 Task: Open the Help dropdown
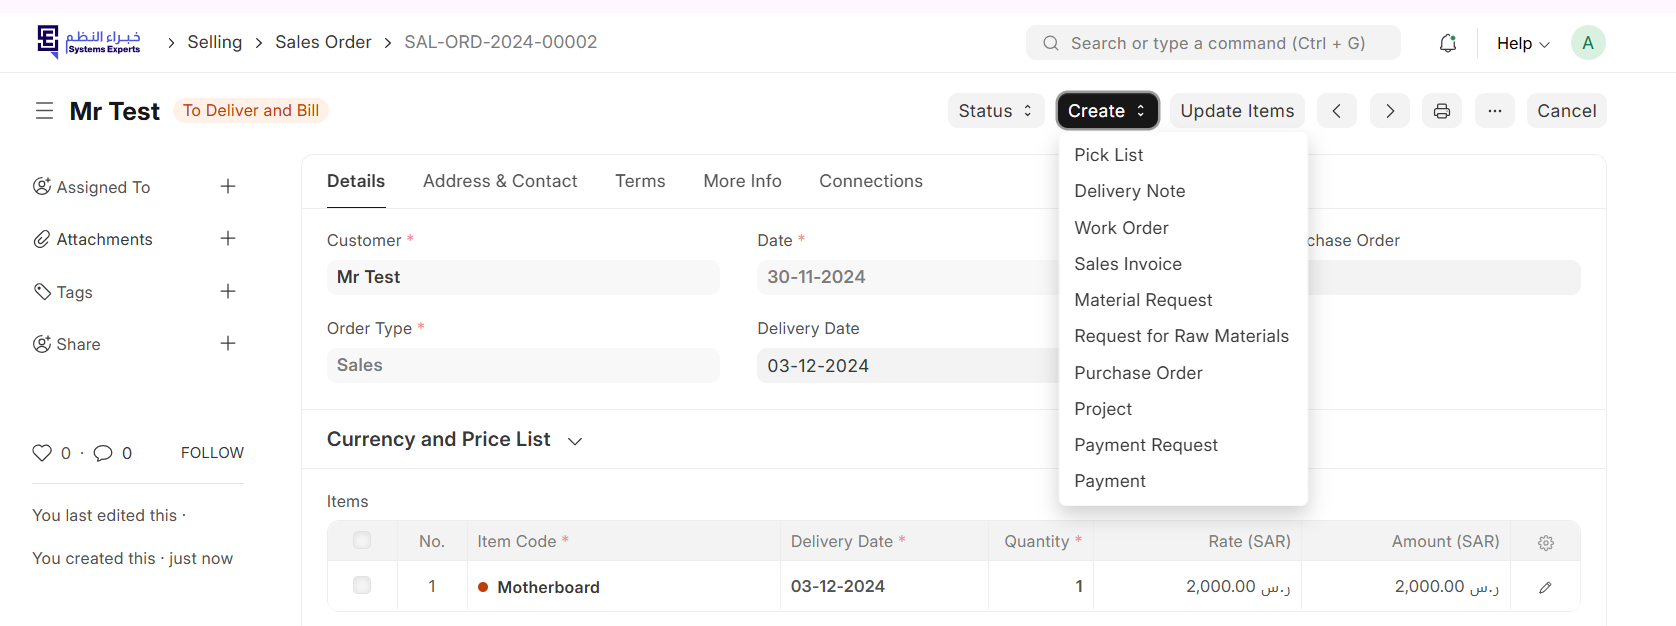pos(1522,43)
